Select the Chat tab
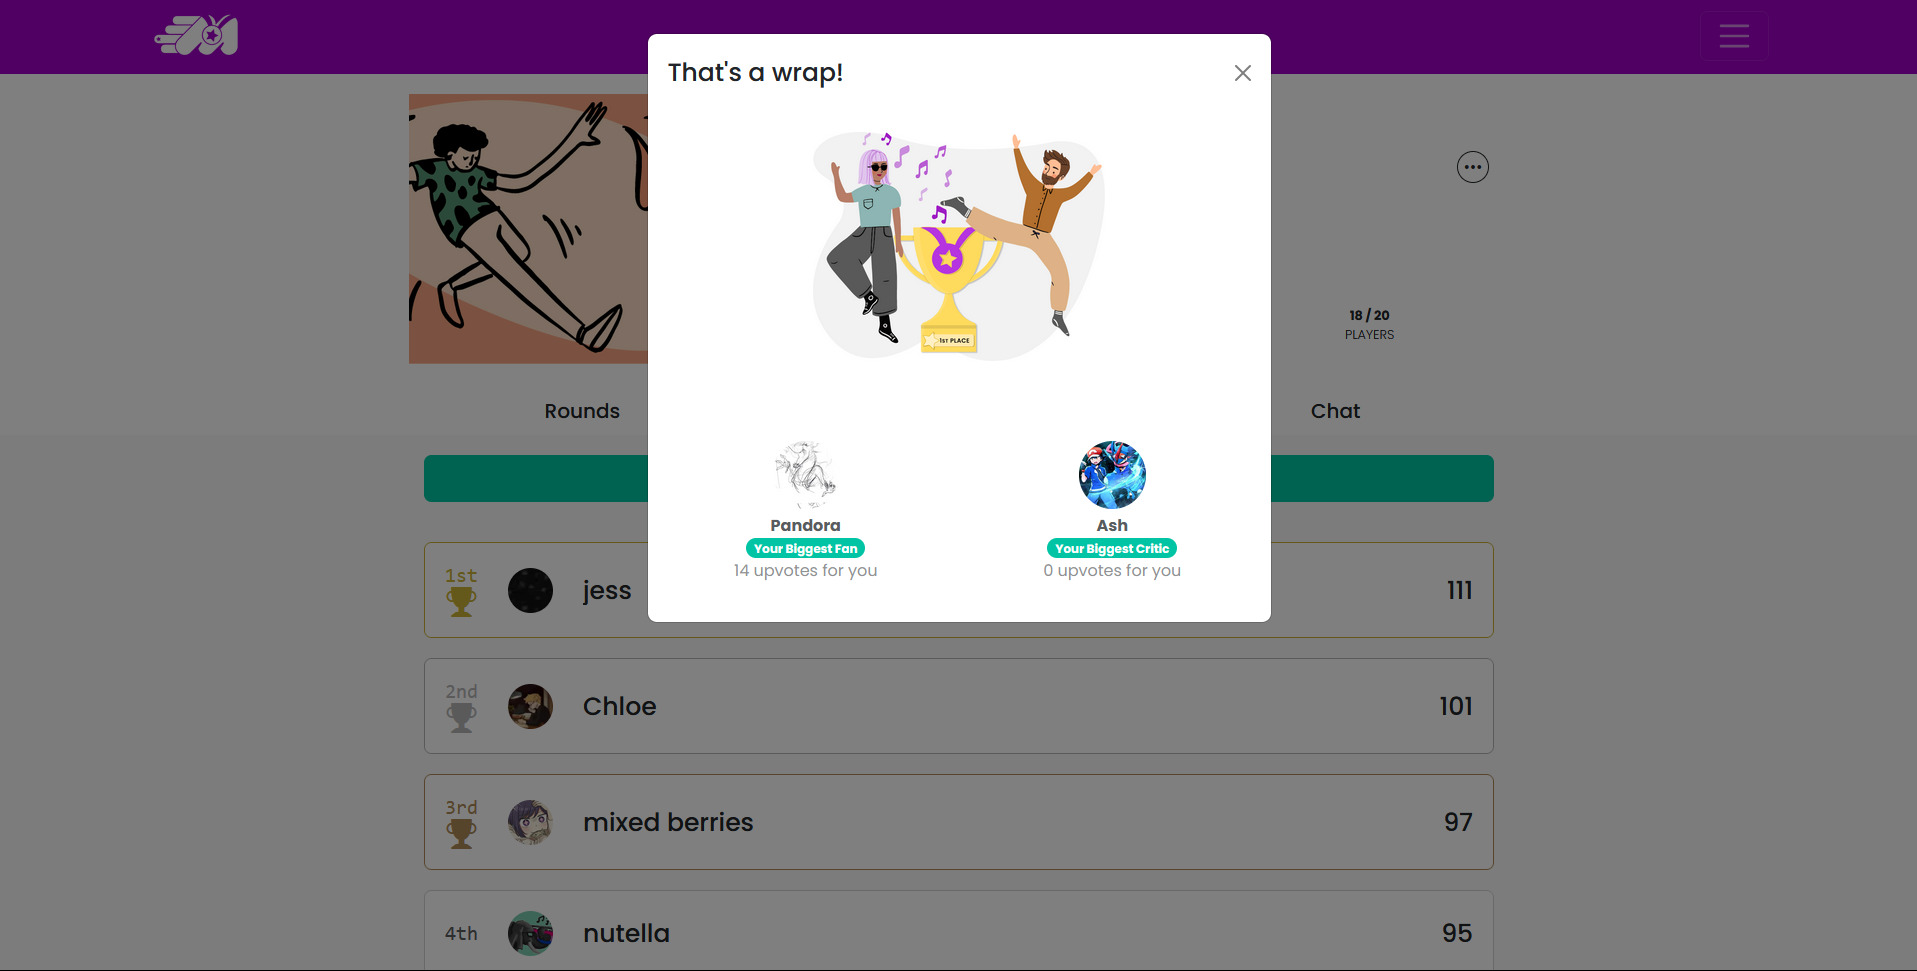Viewport: 1917px width, 971px height. click(1335, 411)
